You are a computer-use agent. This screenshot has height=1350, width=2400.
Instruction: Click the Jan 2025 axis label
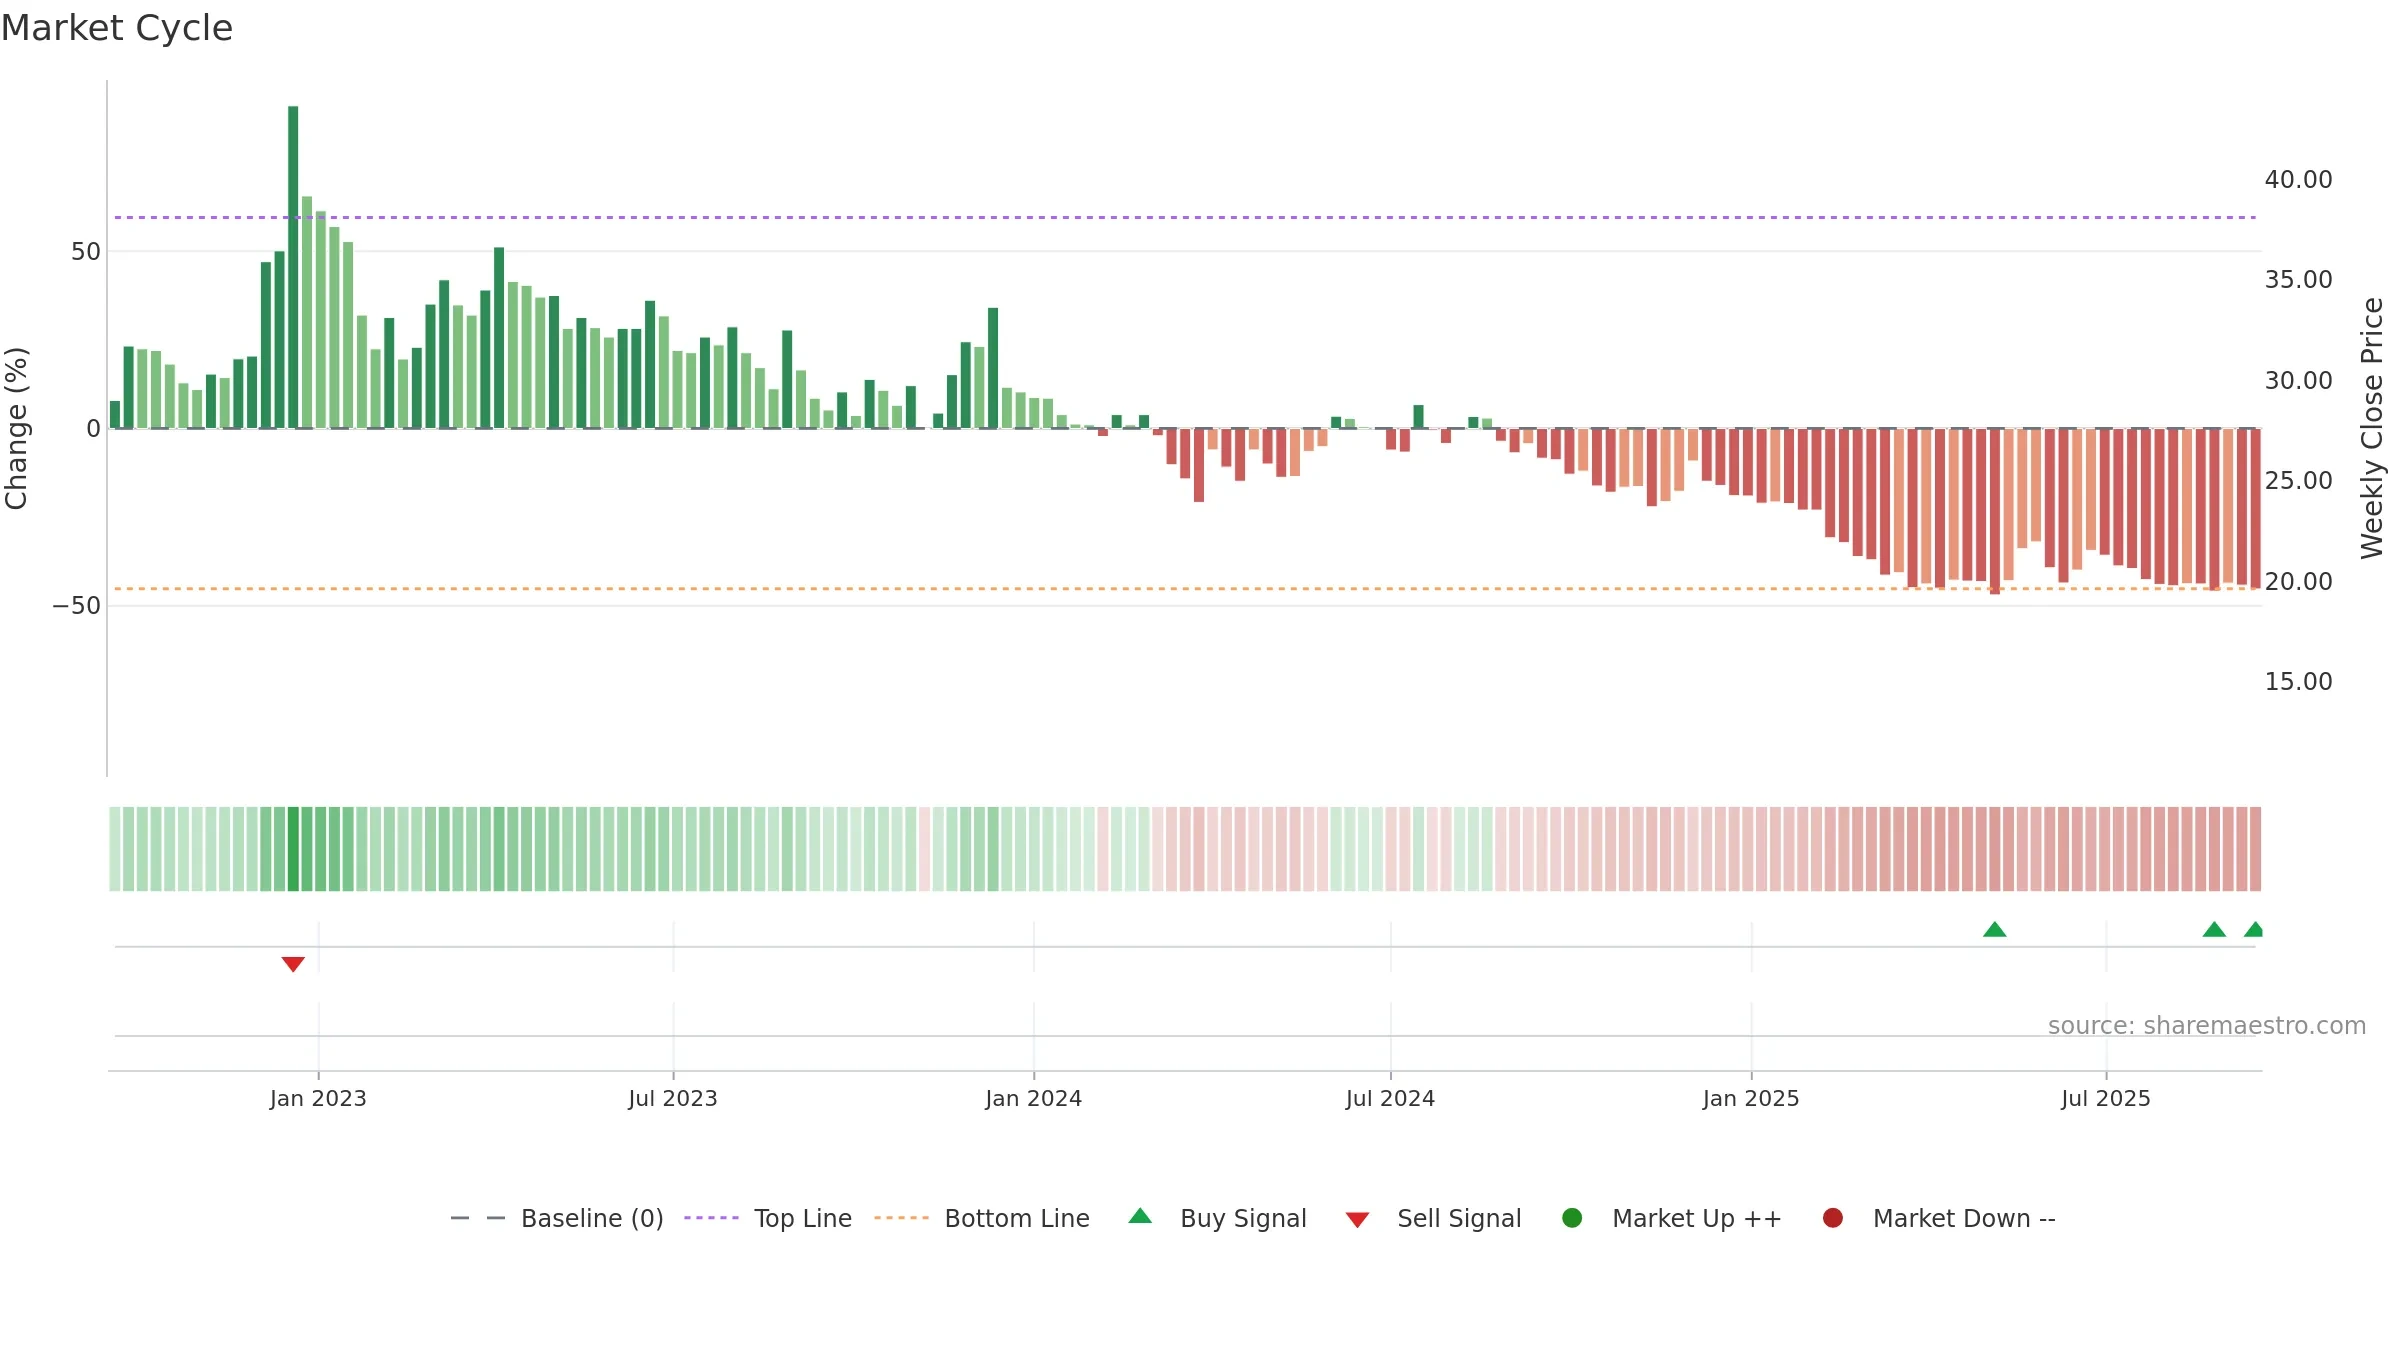coord(1751,1099)
